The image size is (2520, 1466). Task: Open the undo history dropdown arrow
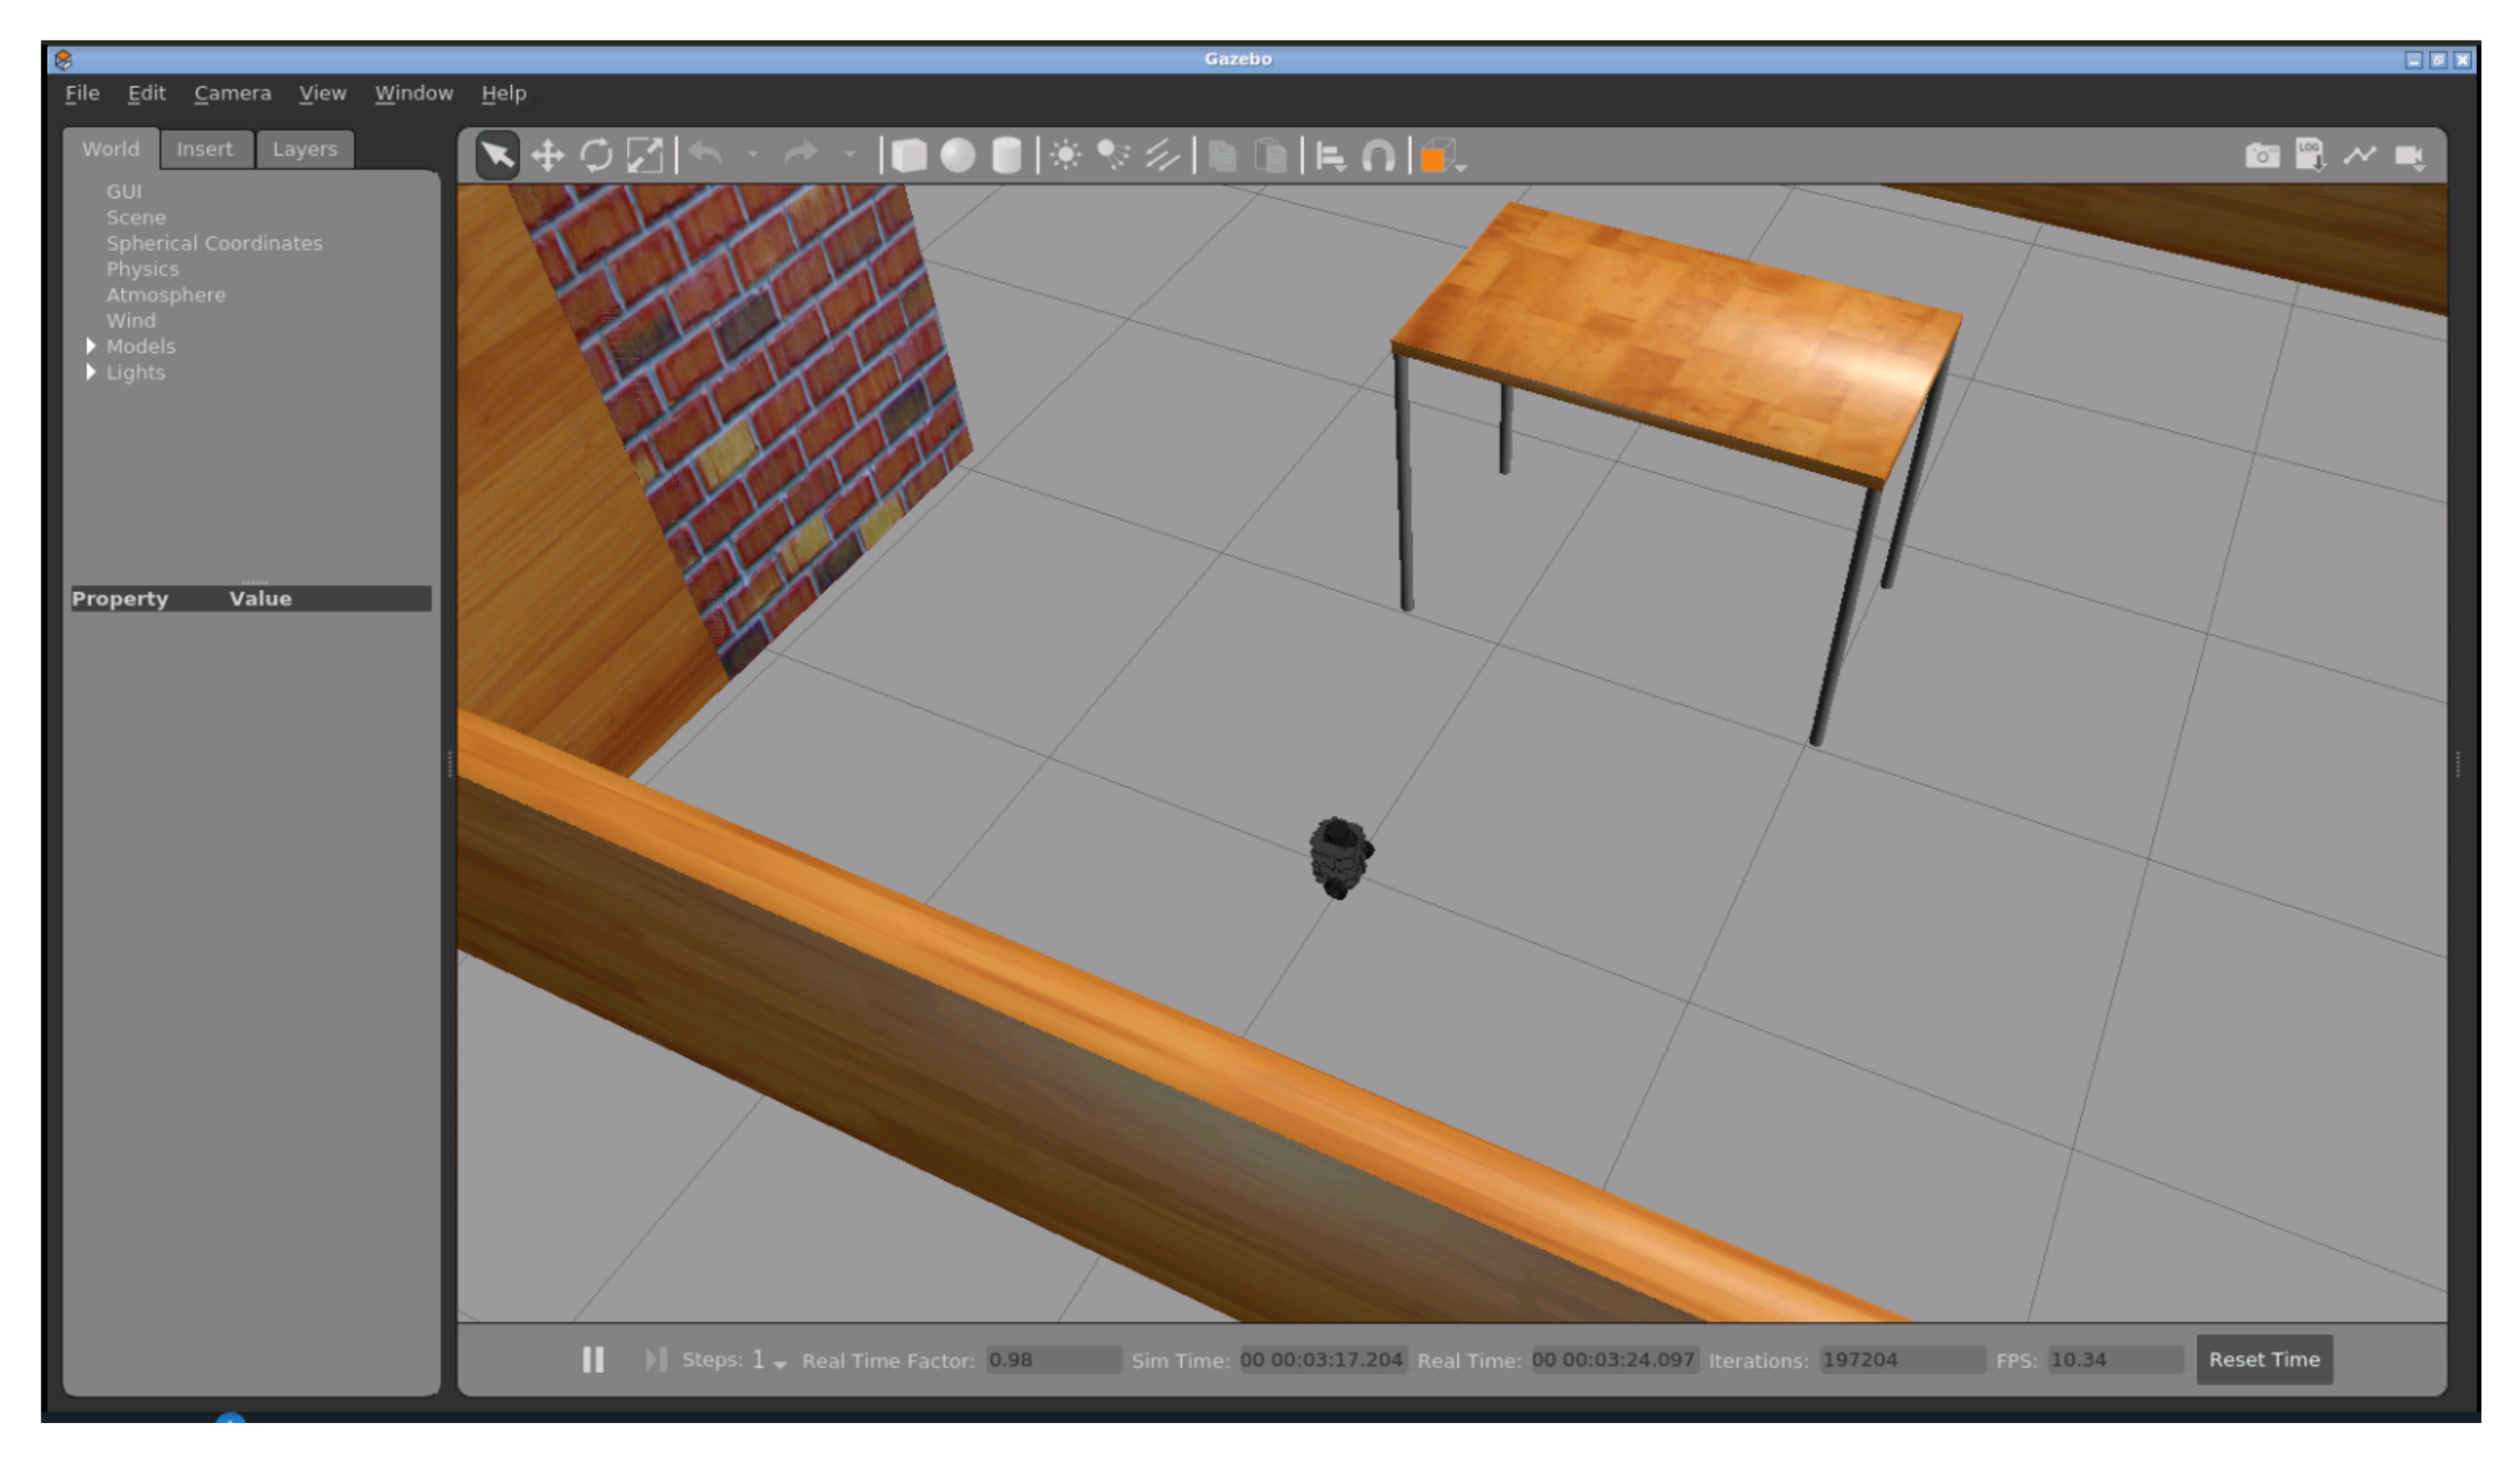point(753,155)
